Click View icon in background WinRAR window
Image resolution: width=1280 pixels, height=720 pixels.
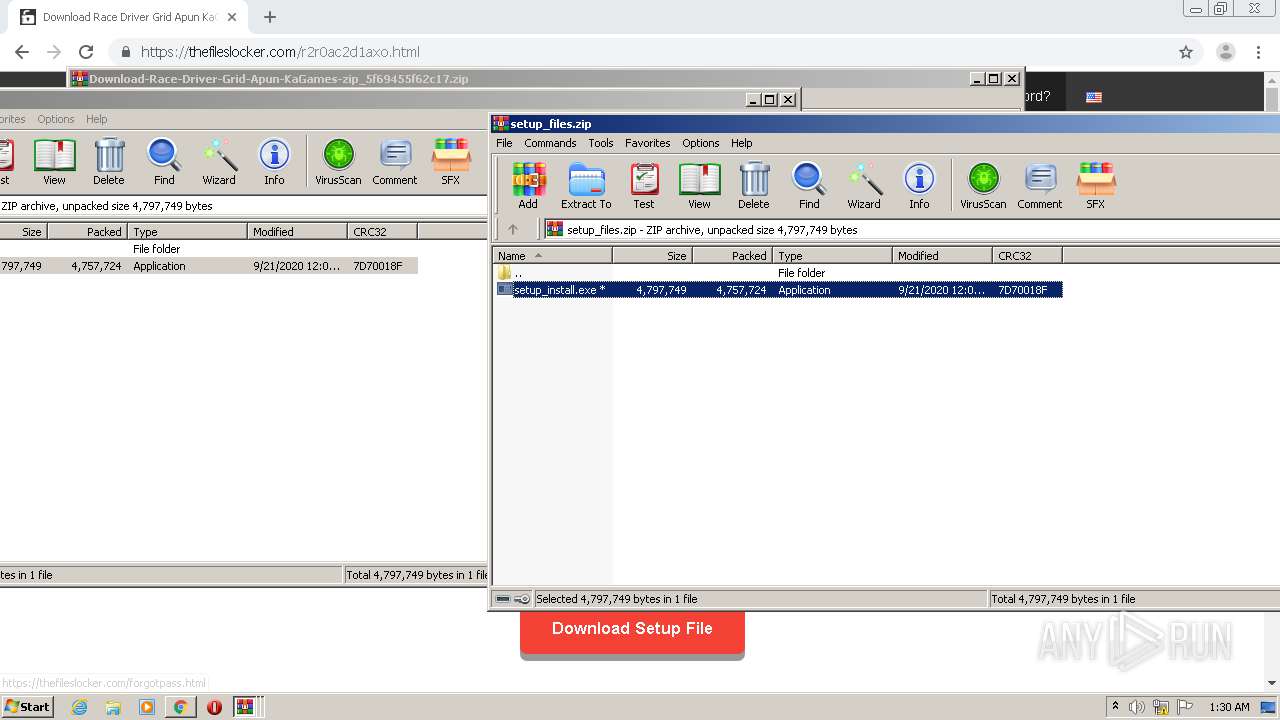(x=54, y=162)
